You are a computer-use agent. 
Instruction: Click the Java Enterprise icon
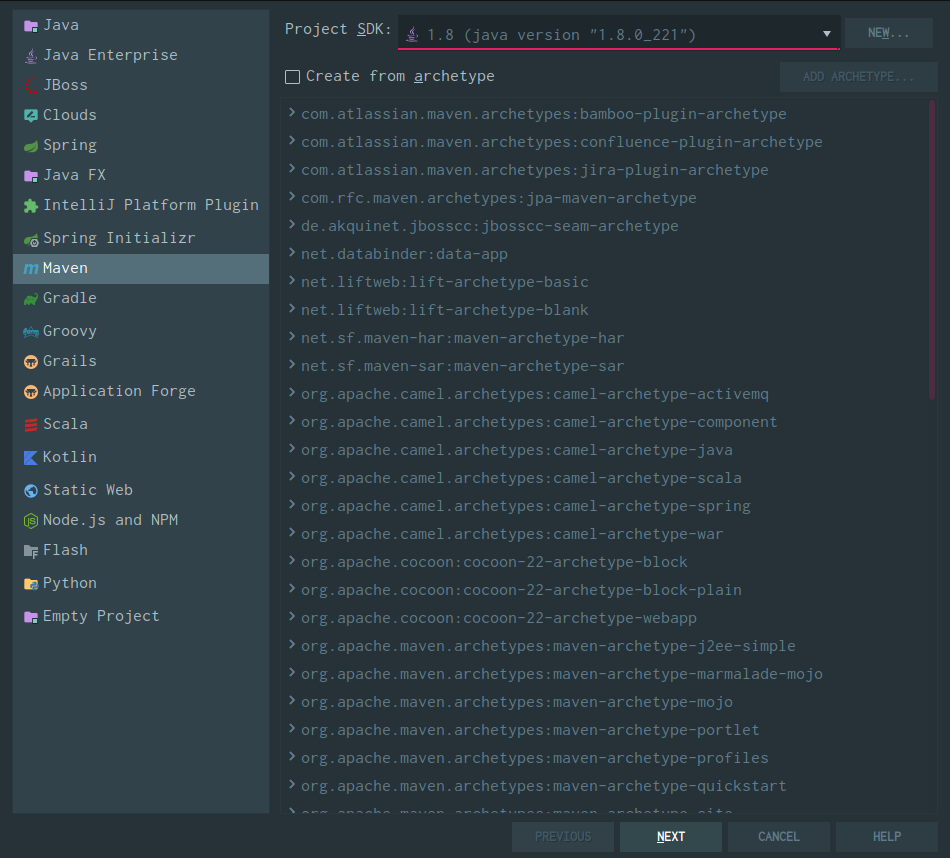pos(31,56)
